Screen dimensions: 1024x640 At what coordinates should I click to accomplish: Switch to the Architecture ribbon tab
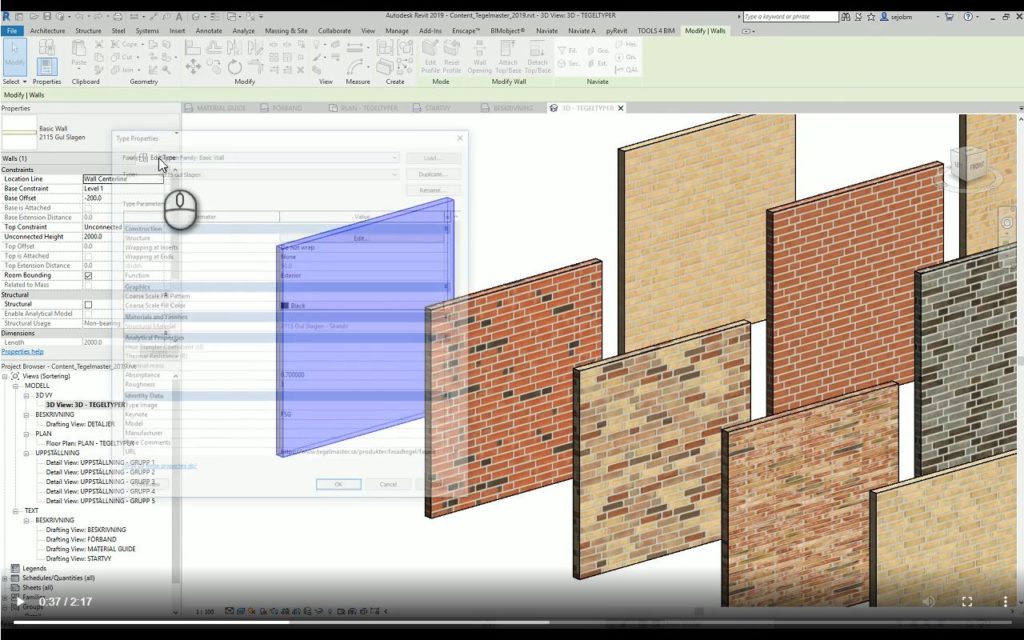pos(48,31)
